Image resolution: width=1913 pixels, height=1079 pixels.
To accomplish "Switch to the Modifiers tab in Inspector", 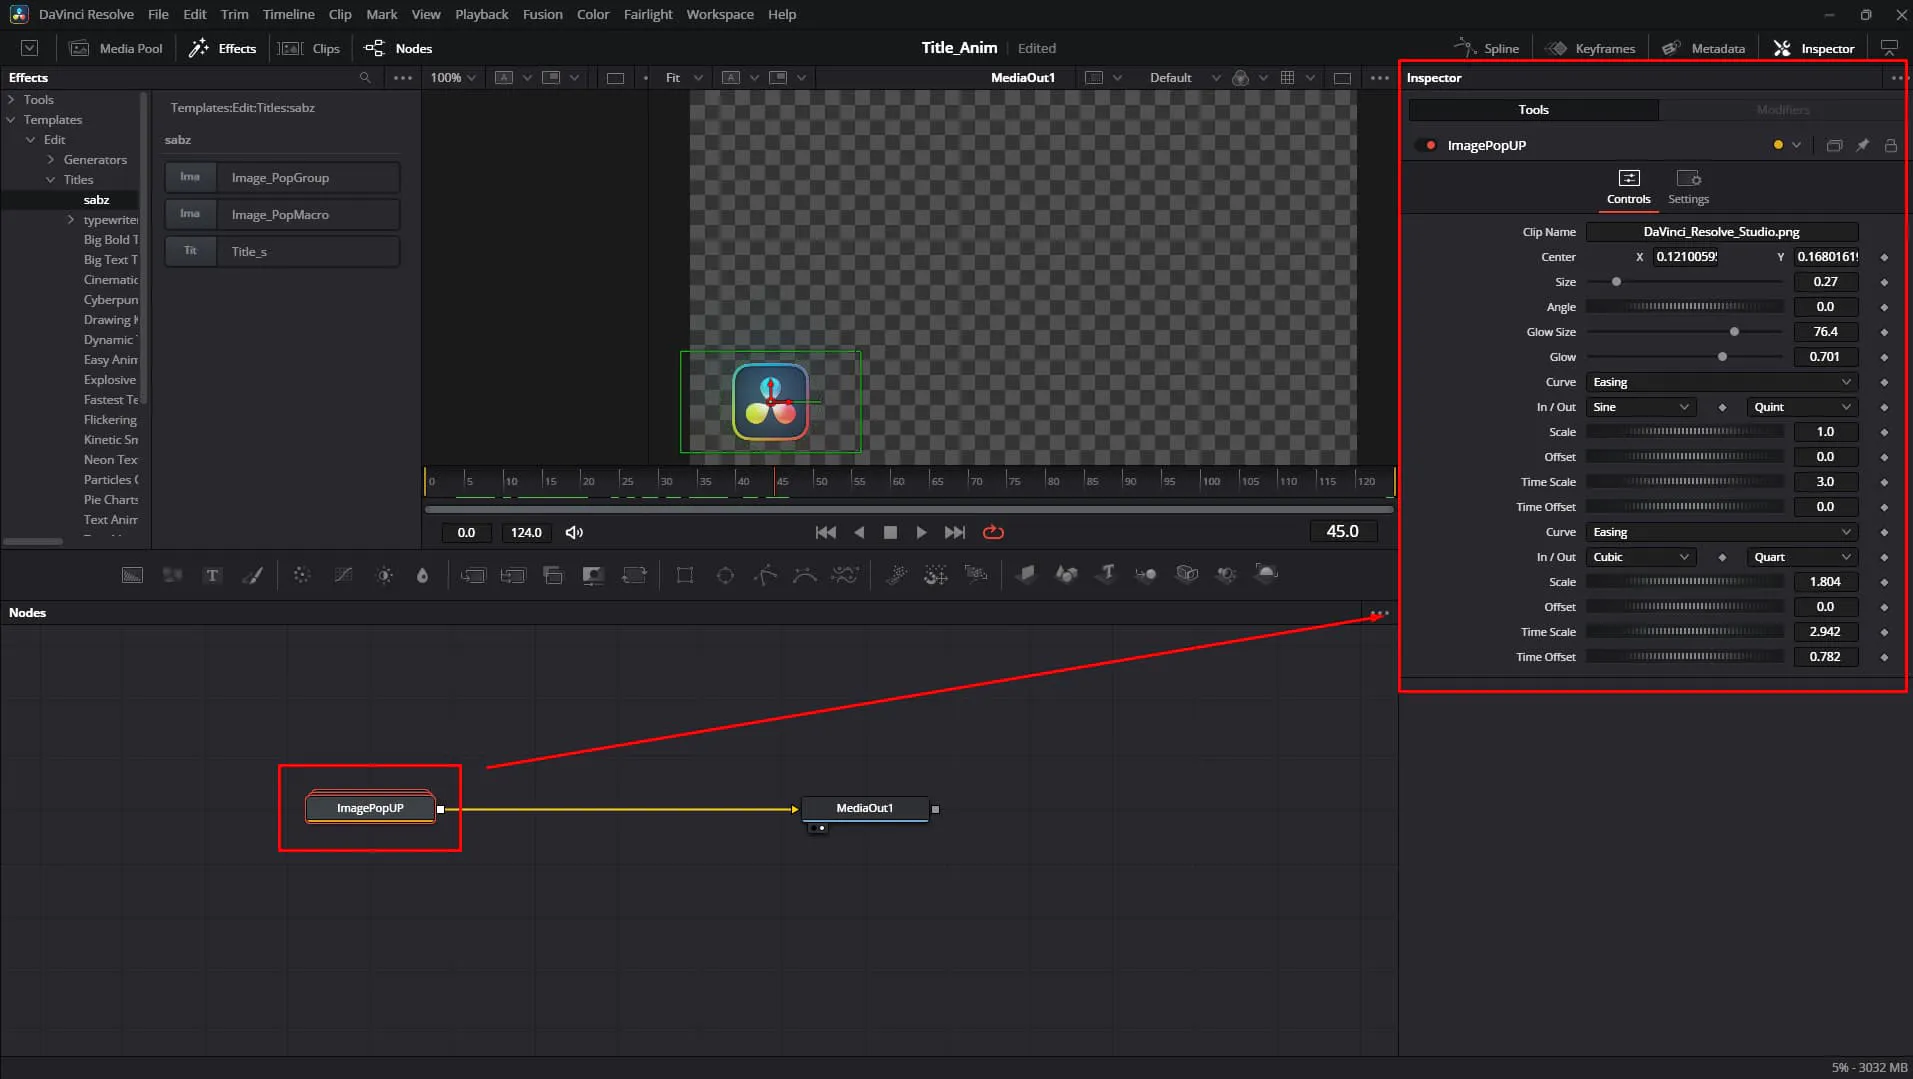I will (1783, 110).
